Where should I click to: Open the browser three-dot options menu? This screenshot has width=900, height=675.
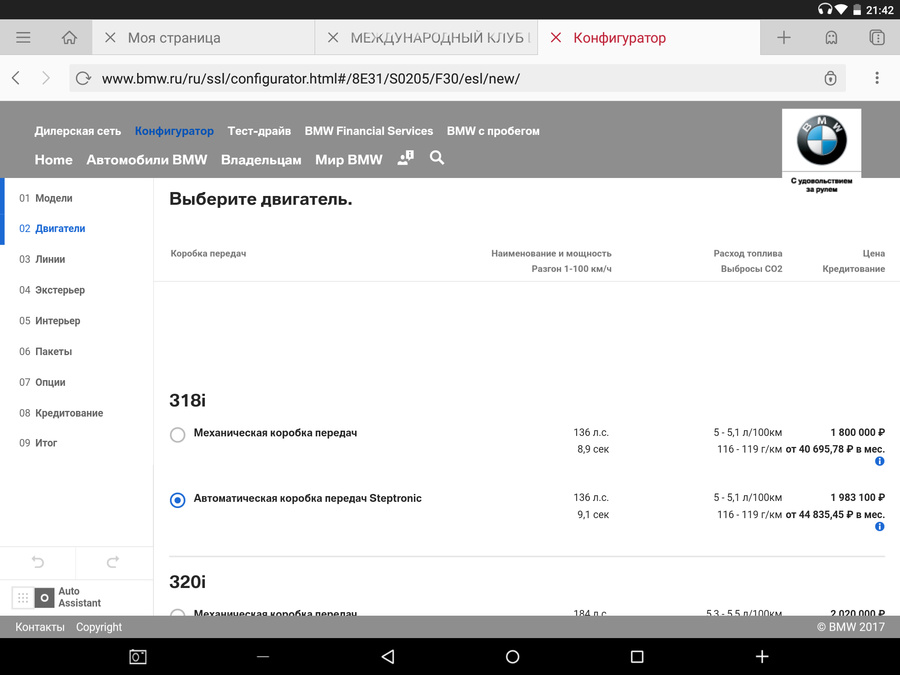pos(876,78)
